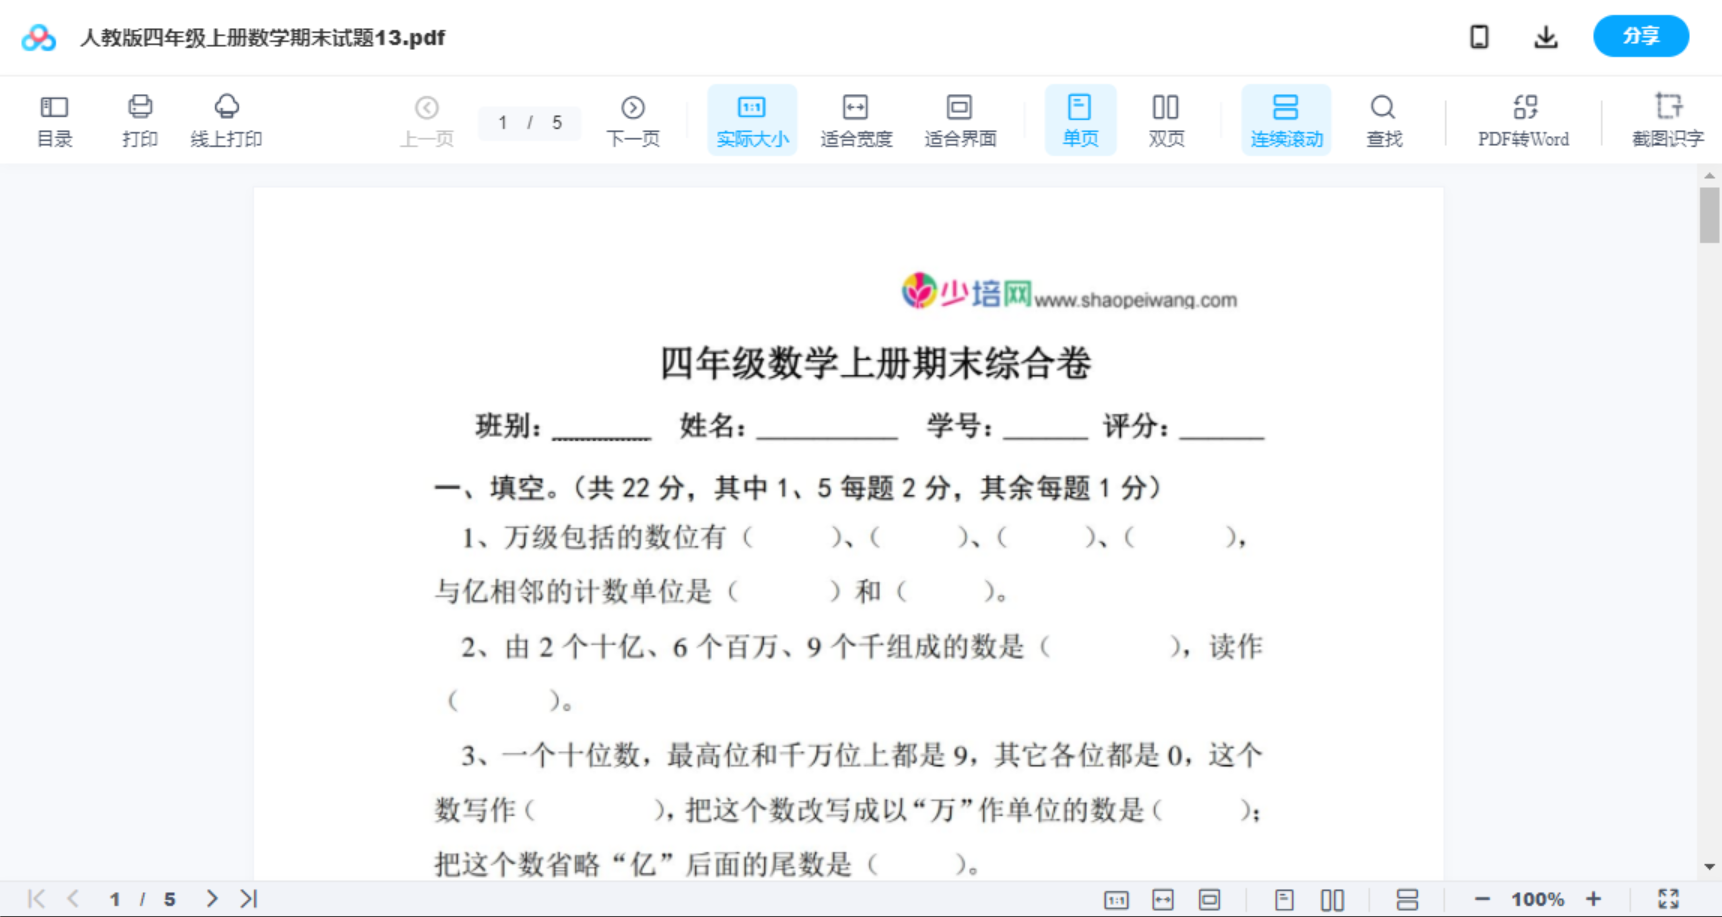This screenshot has width=1722, height=917.
Task: Activate the PDF转Word conversion tool
Action: coord(1523,119)
